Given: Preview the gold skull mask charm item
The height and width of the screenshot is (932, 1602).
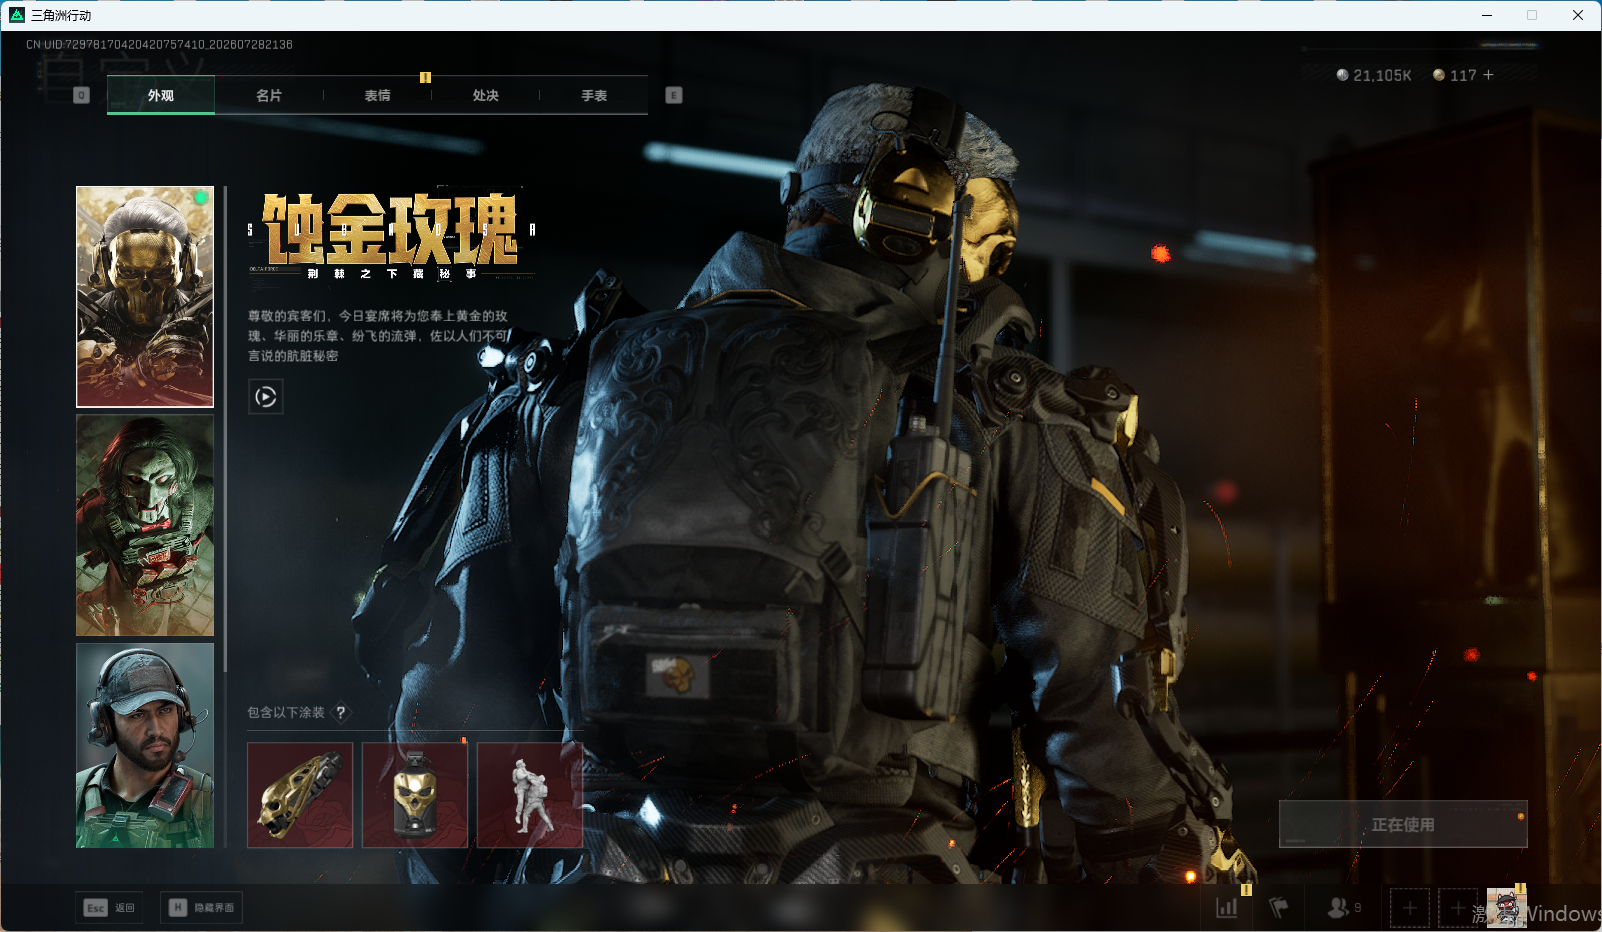Looking at the screenshot, I should coord(415,795).
